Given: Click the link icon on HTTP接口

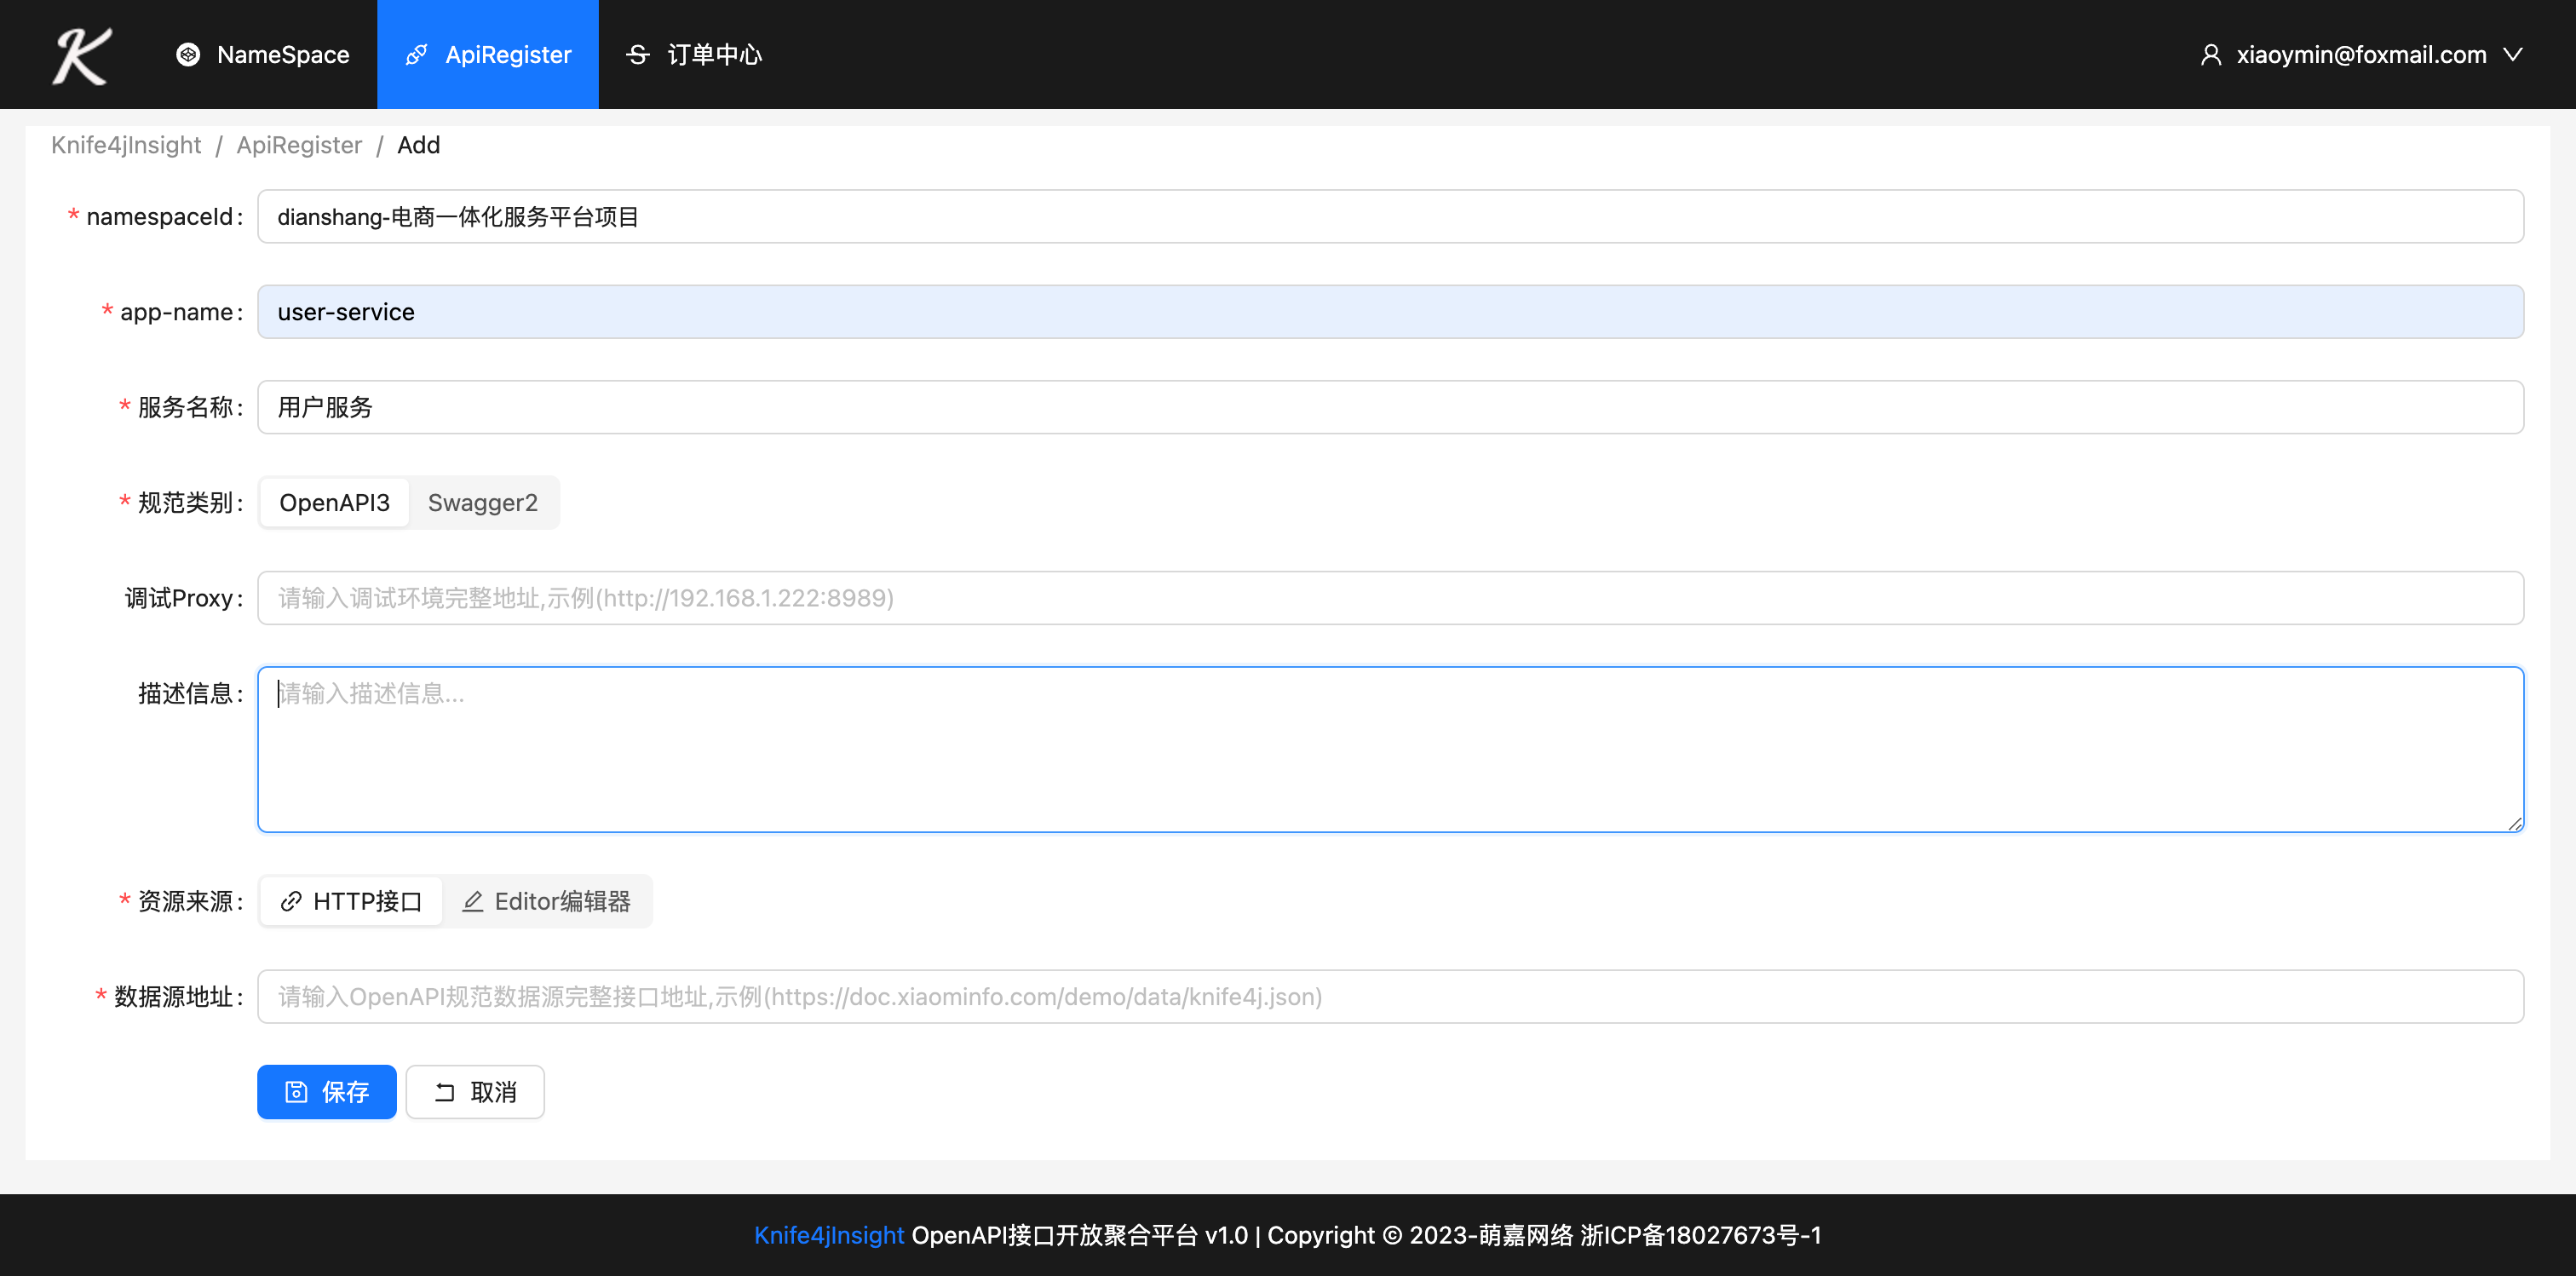Looking at the screenshot, I should click(x=291, y=902).
